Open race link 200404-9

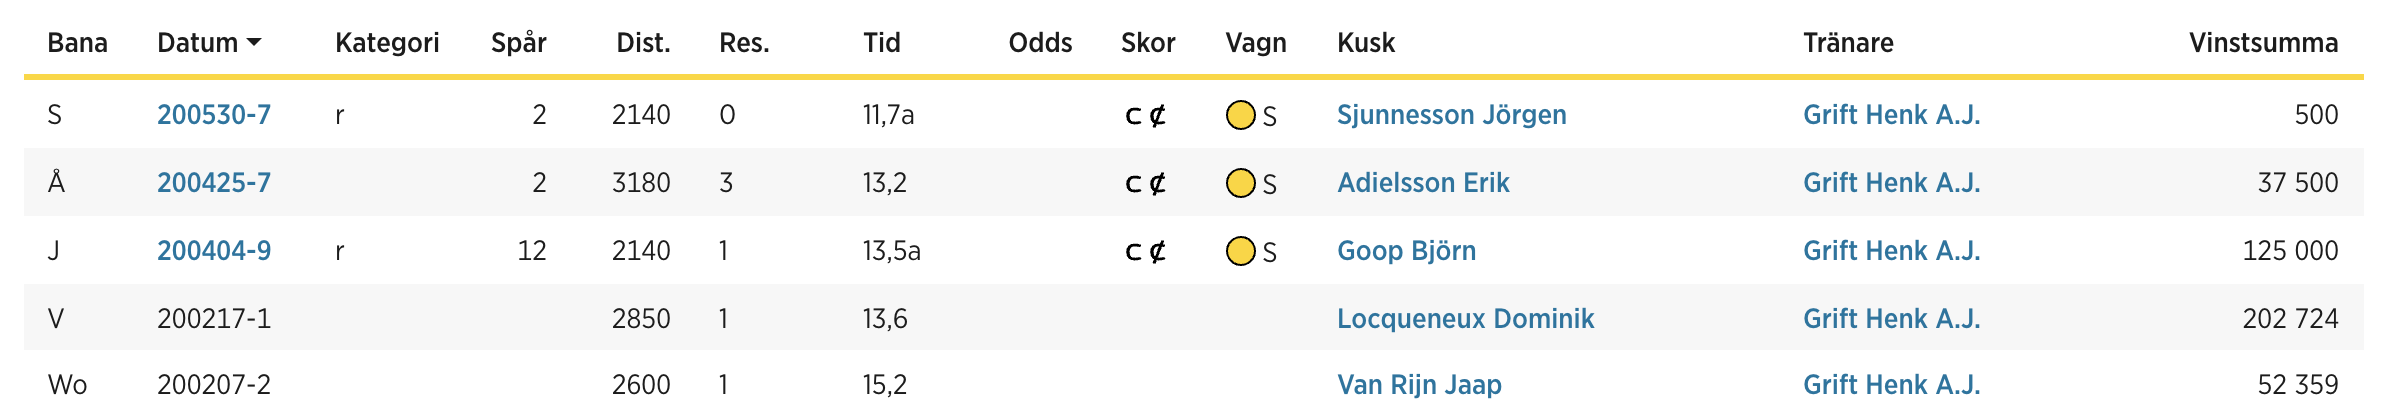pyautogui.click(x=214, y=251)
